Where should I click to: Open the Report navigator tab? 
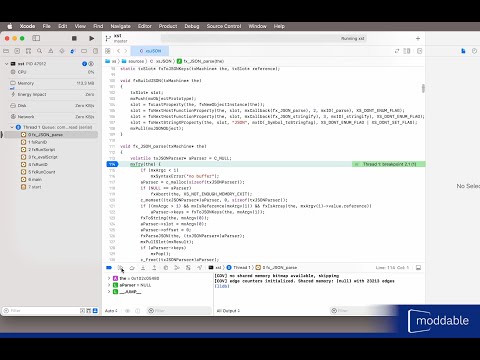coord(95,51)
